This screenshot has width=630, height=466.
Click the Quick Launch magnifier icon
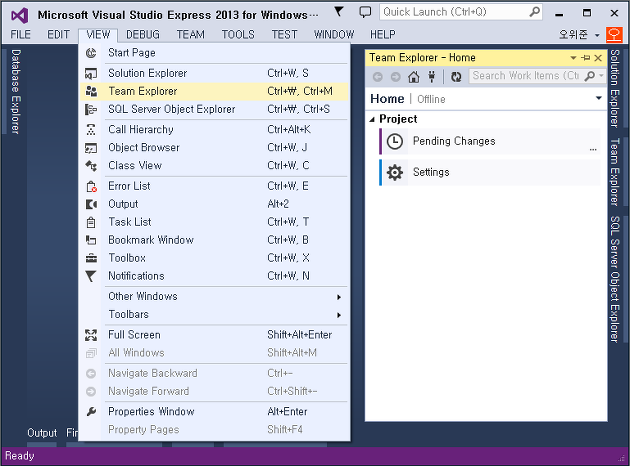(x=534, y=12)
